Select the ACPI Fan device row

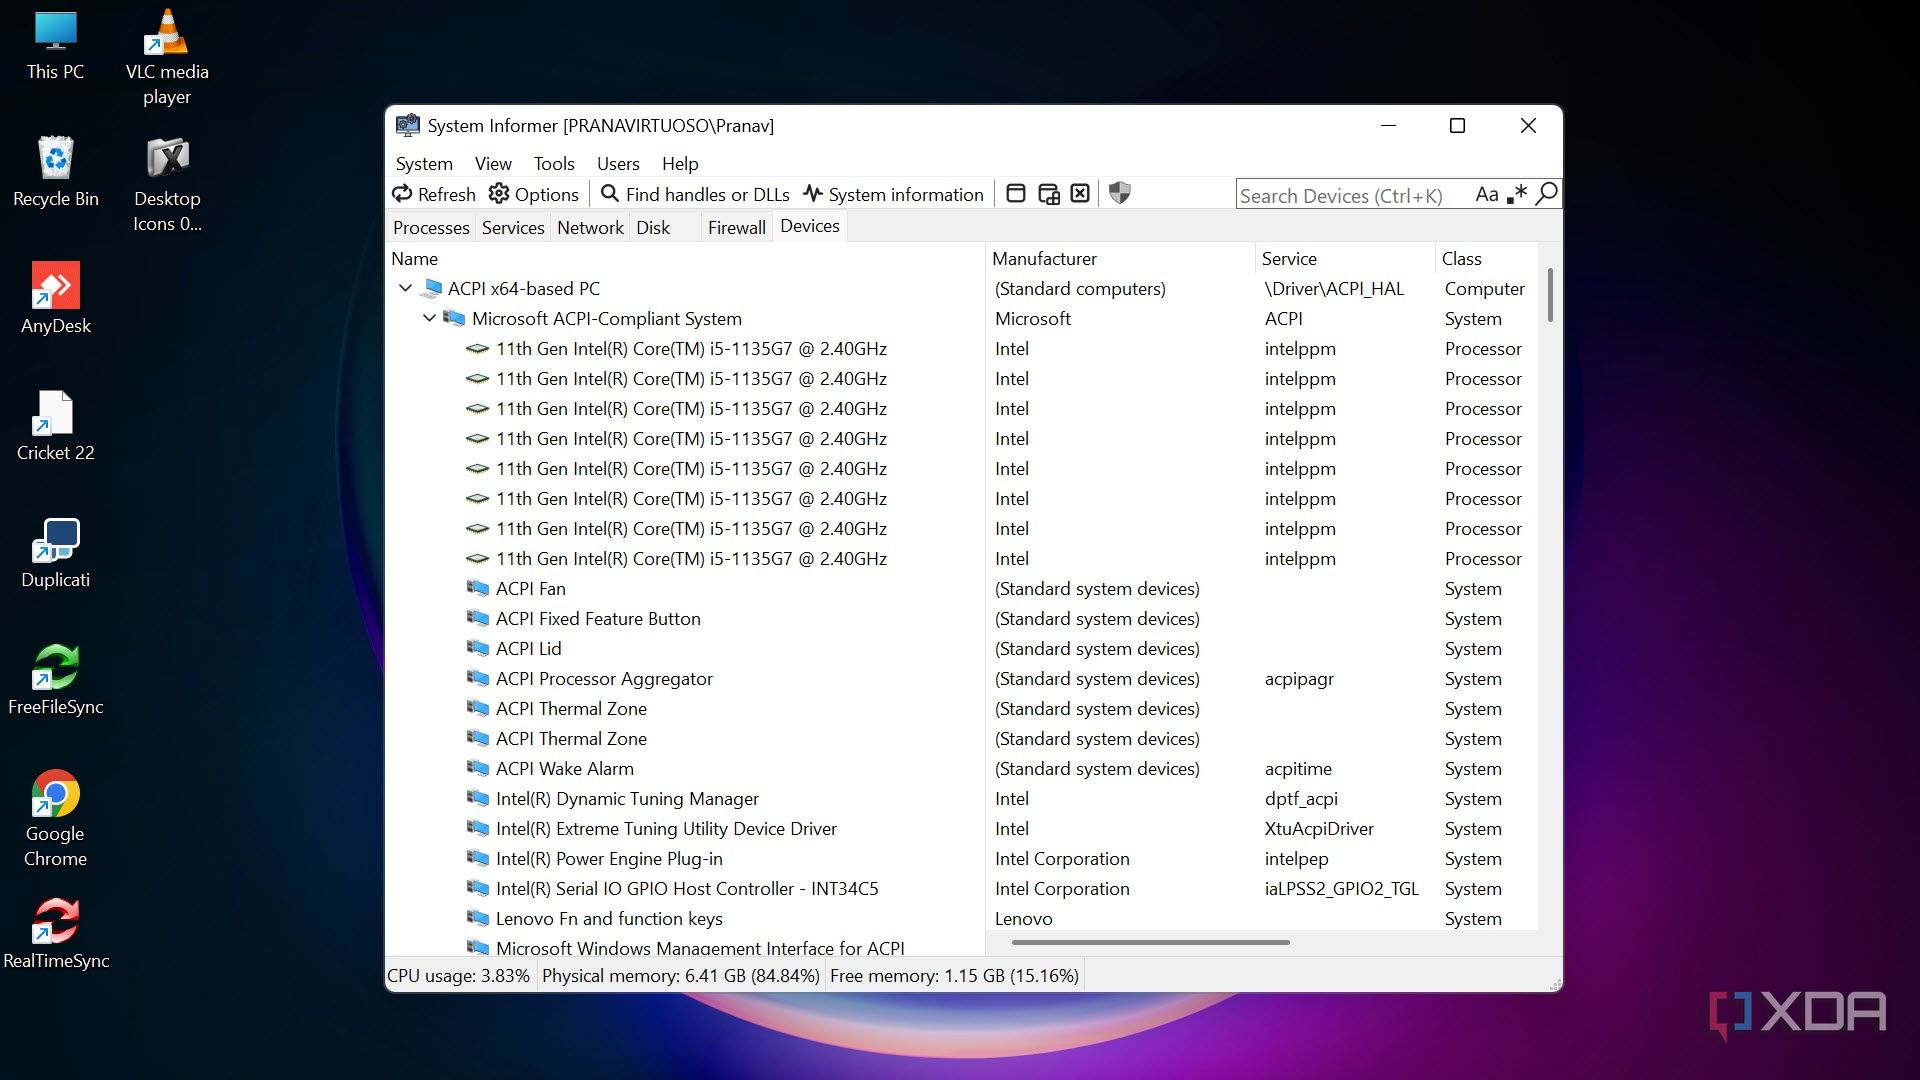point(962,588)
